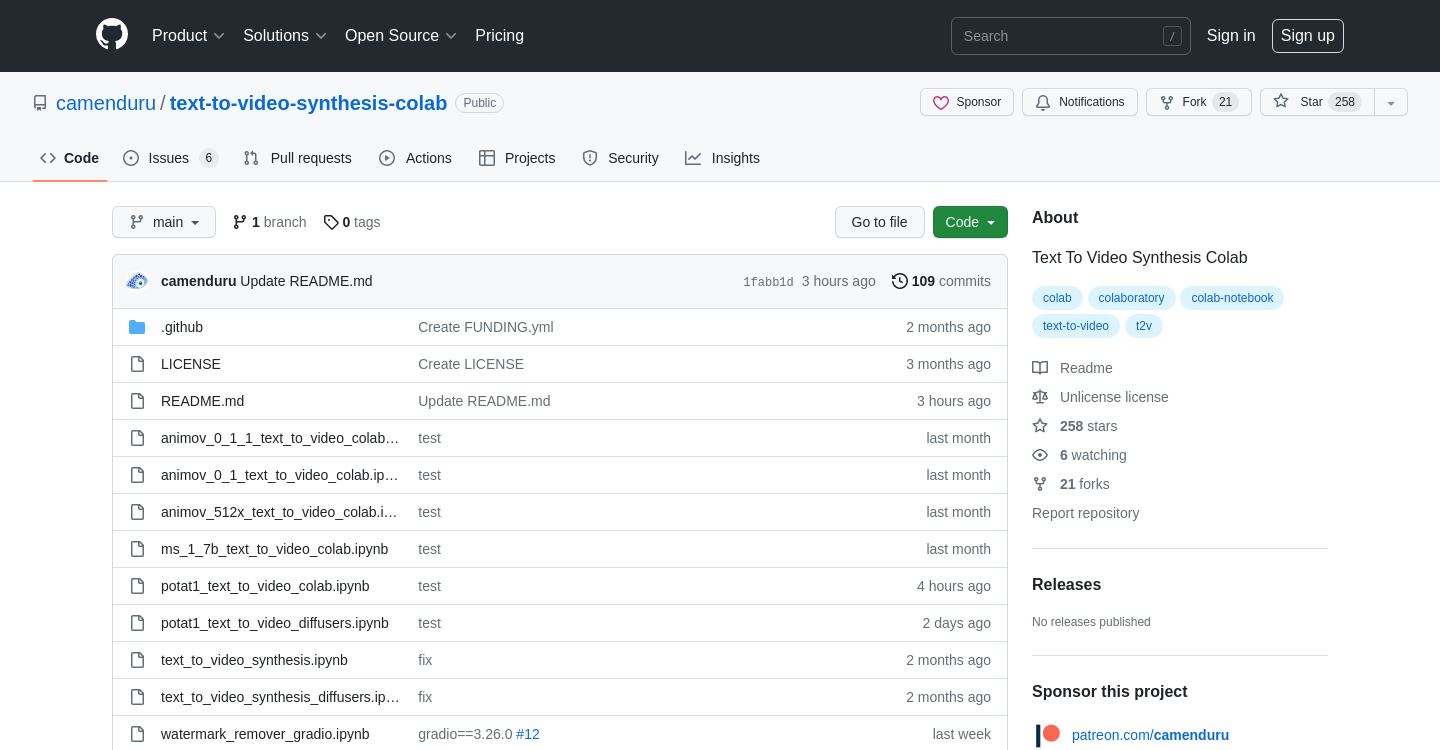
Task: Click the Patreon sponsor icon
Action: [1047, 735]
